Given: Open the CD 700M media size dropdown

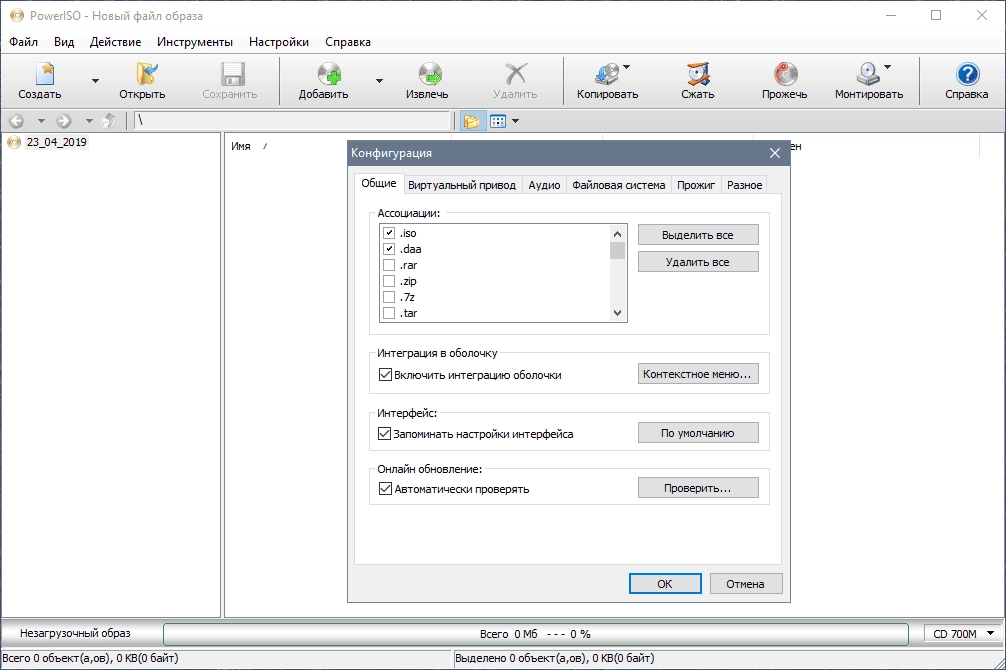Looking at the screenshot, I should (x=964, y=634).
